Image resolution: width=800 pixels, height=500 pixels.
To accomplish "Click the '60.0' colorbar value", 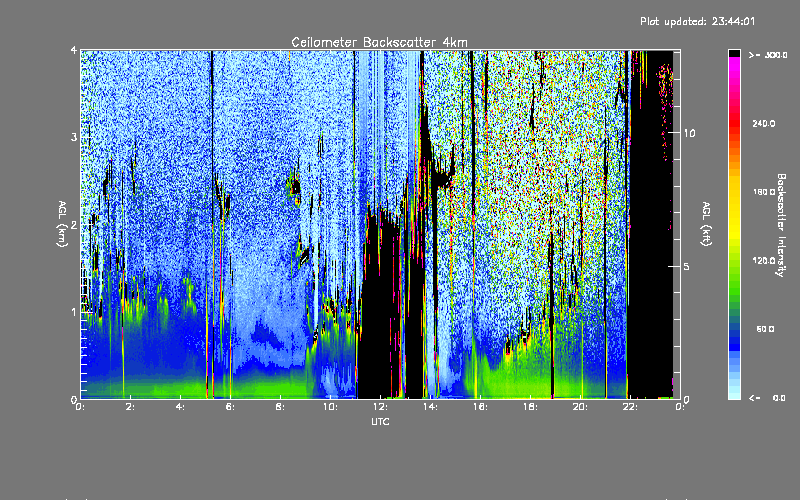I will coord(765,329).
